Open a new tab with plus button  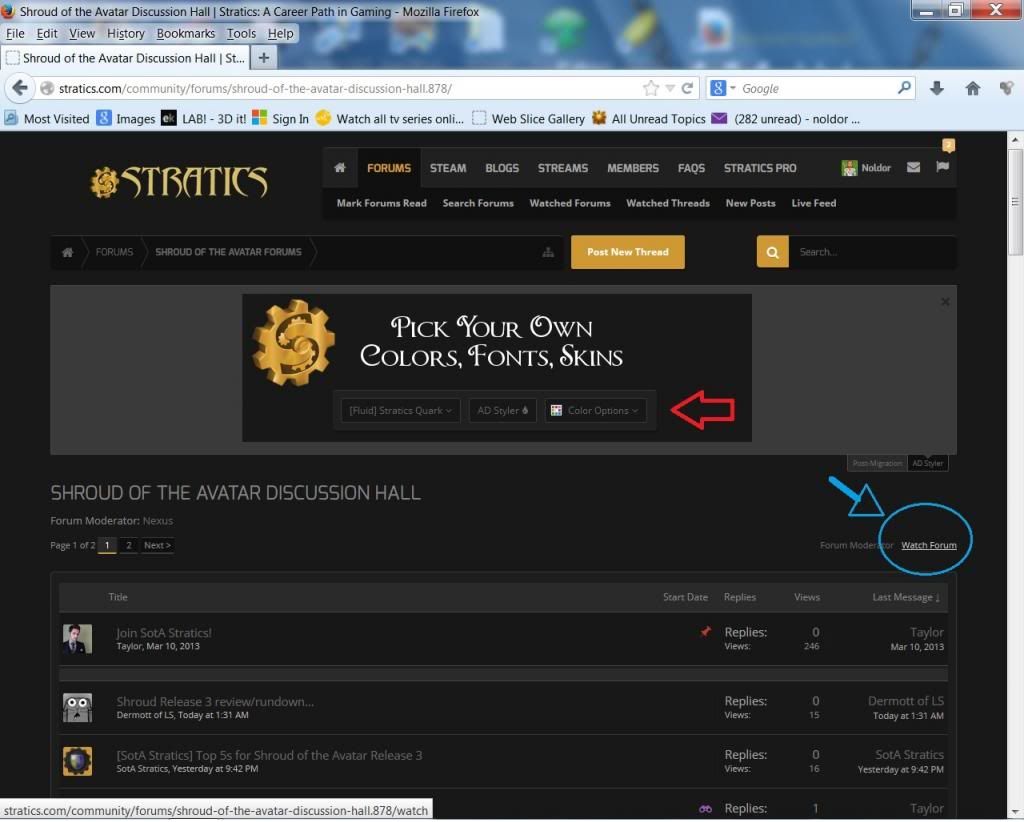point(264,58)
